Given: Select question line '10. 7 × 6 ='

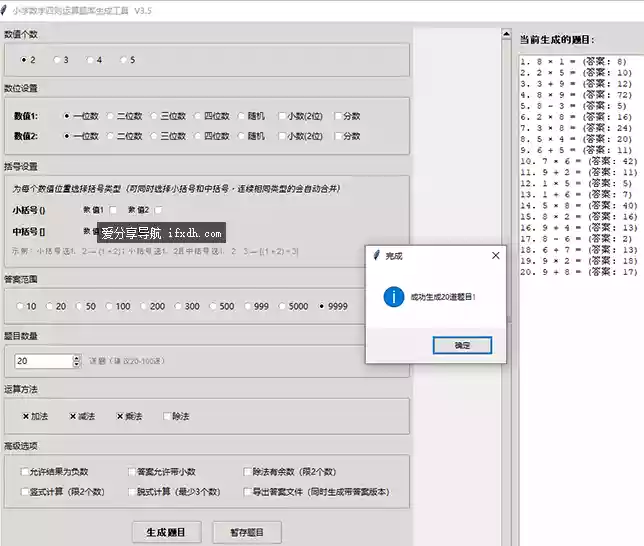Looking at the screenshot, I should (579, 161).
